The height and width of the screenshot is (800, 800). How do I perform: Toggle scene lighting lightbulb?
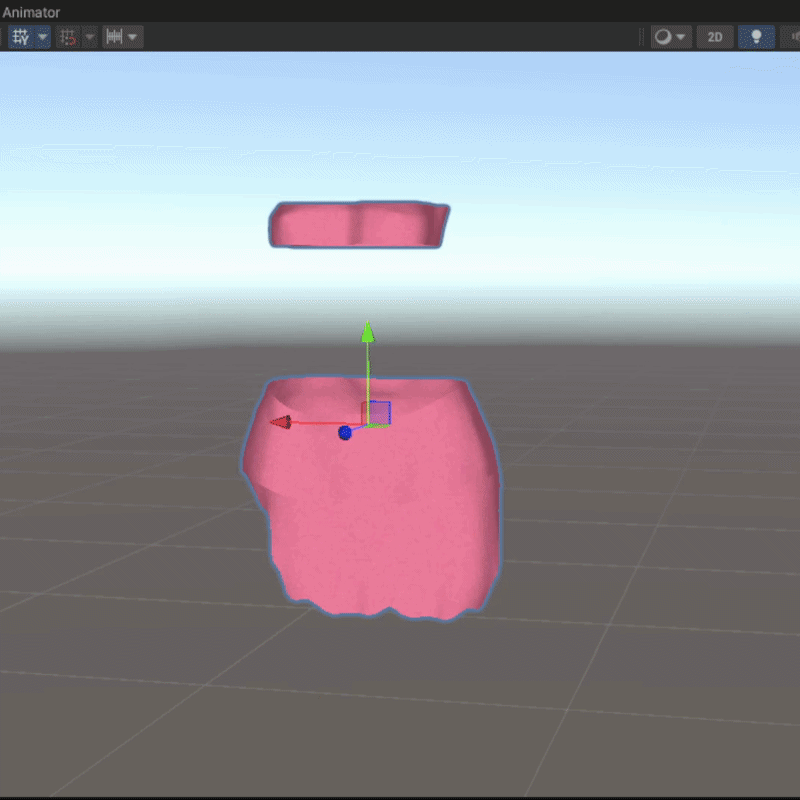click(x=756, y=37)
